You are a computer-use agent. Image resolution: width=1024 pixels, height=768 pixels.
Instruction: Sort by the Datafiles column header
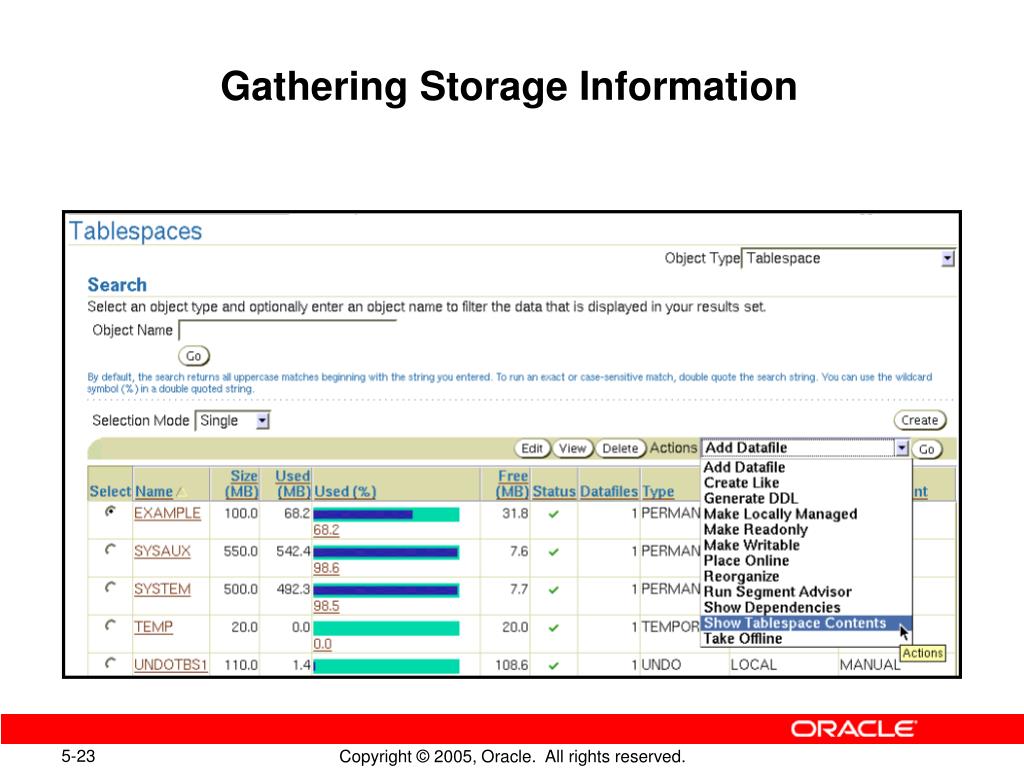pos(609,491)
